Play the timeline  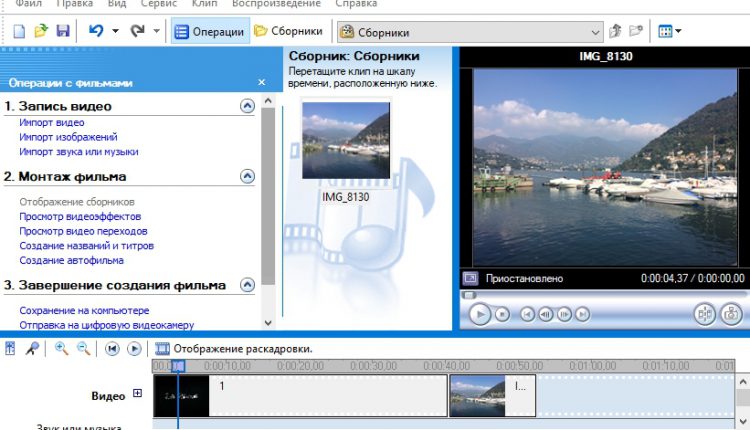(134, 349)
